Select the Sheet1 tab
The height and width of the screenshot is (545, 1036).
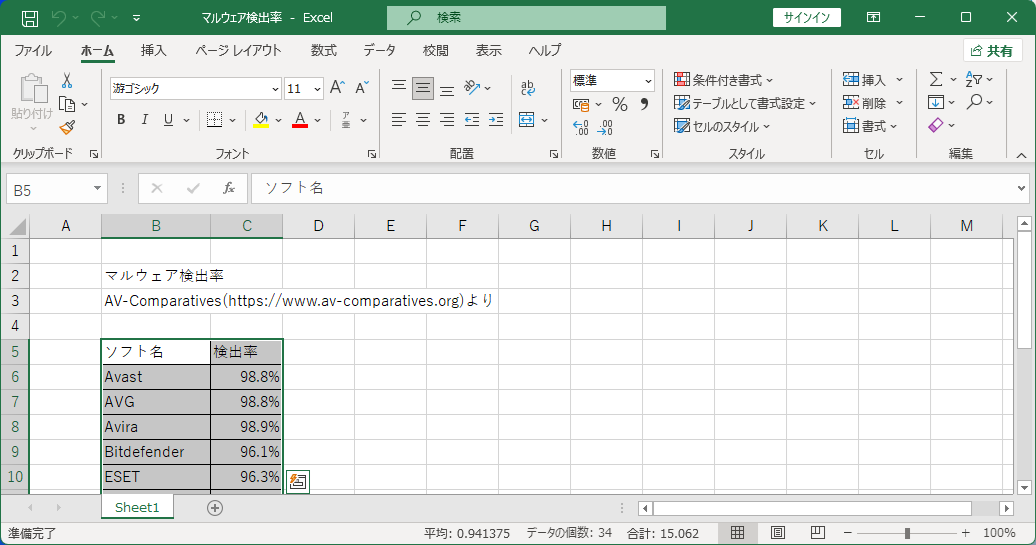pos(137,507)
